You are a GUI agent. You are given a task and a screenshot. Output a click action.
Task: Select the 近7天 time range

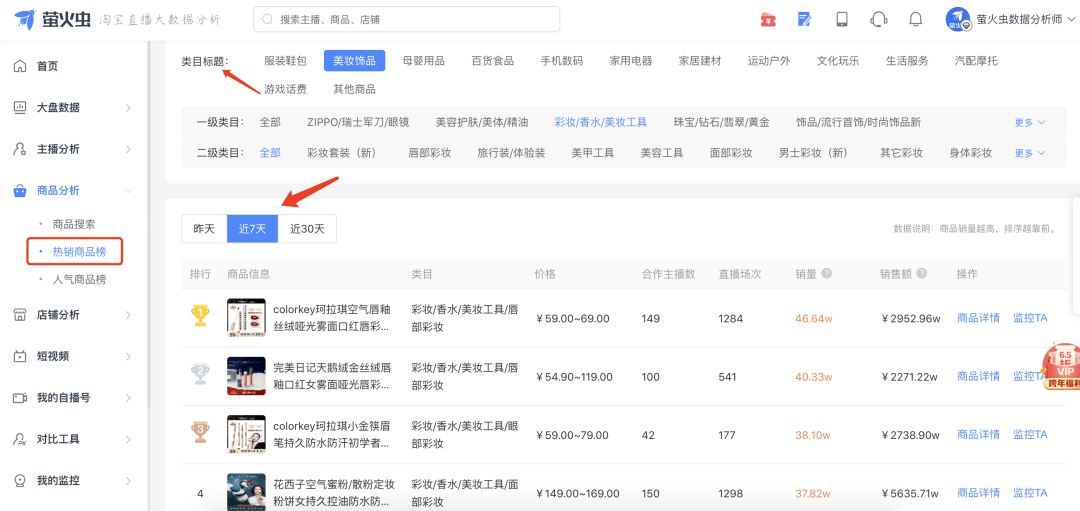[252, 229]
